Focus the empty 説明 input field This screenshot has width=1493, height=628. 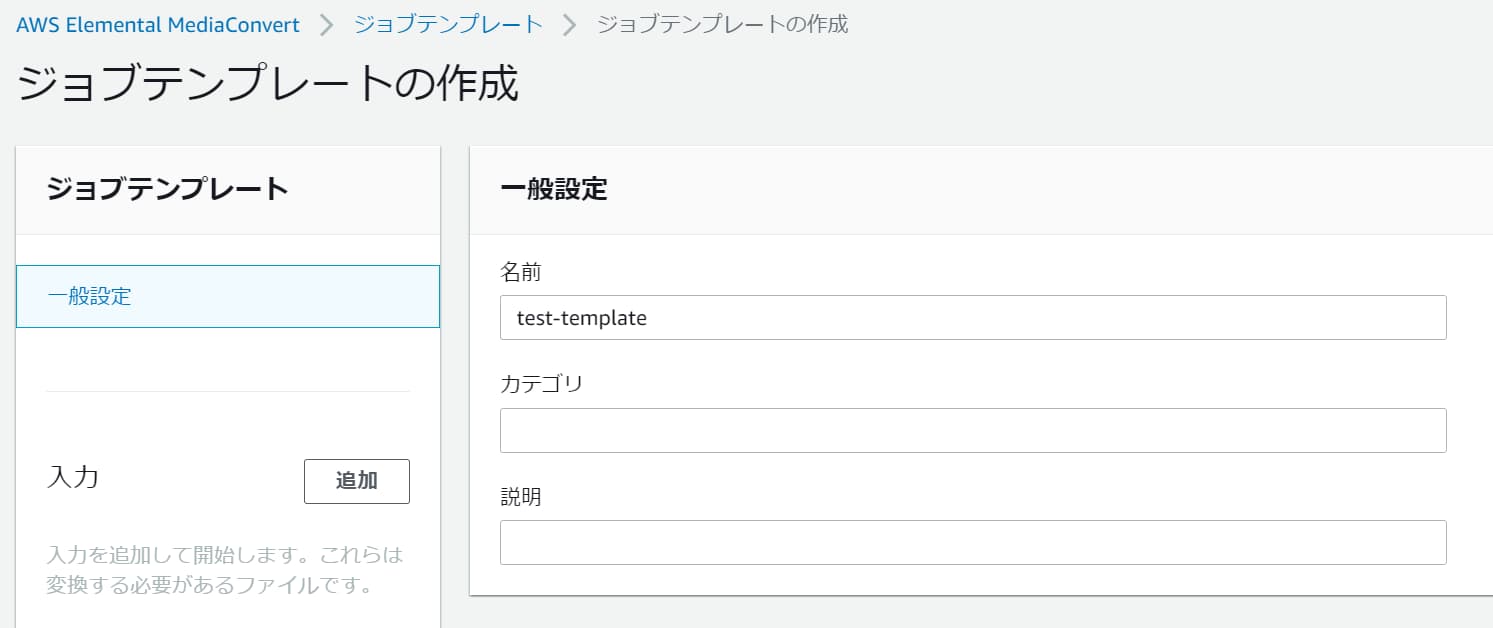pyautogui.click(x=972, y=542)
